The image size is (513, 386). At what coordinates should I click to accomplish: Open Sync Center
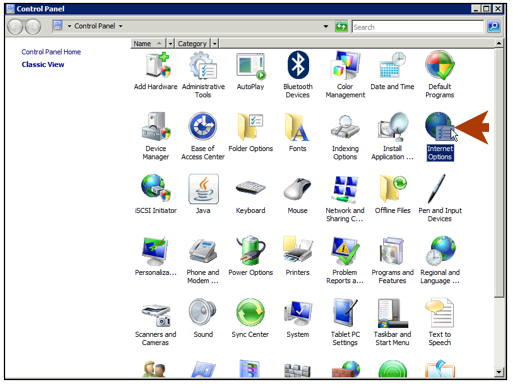(x=250, y=318)
